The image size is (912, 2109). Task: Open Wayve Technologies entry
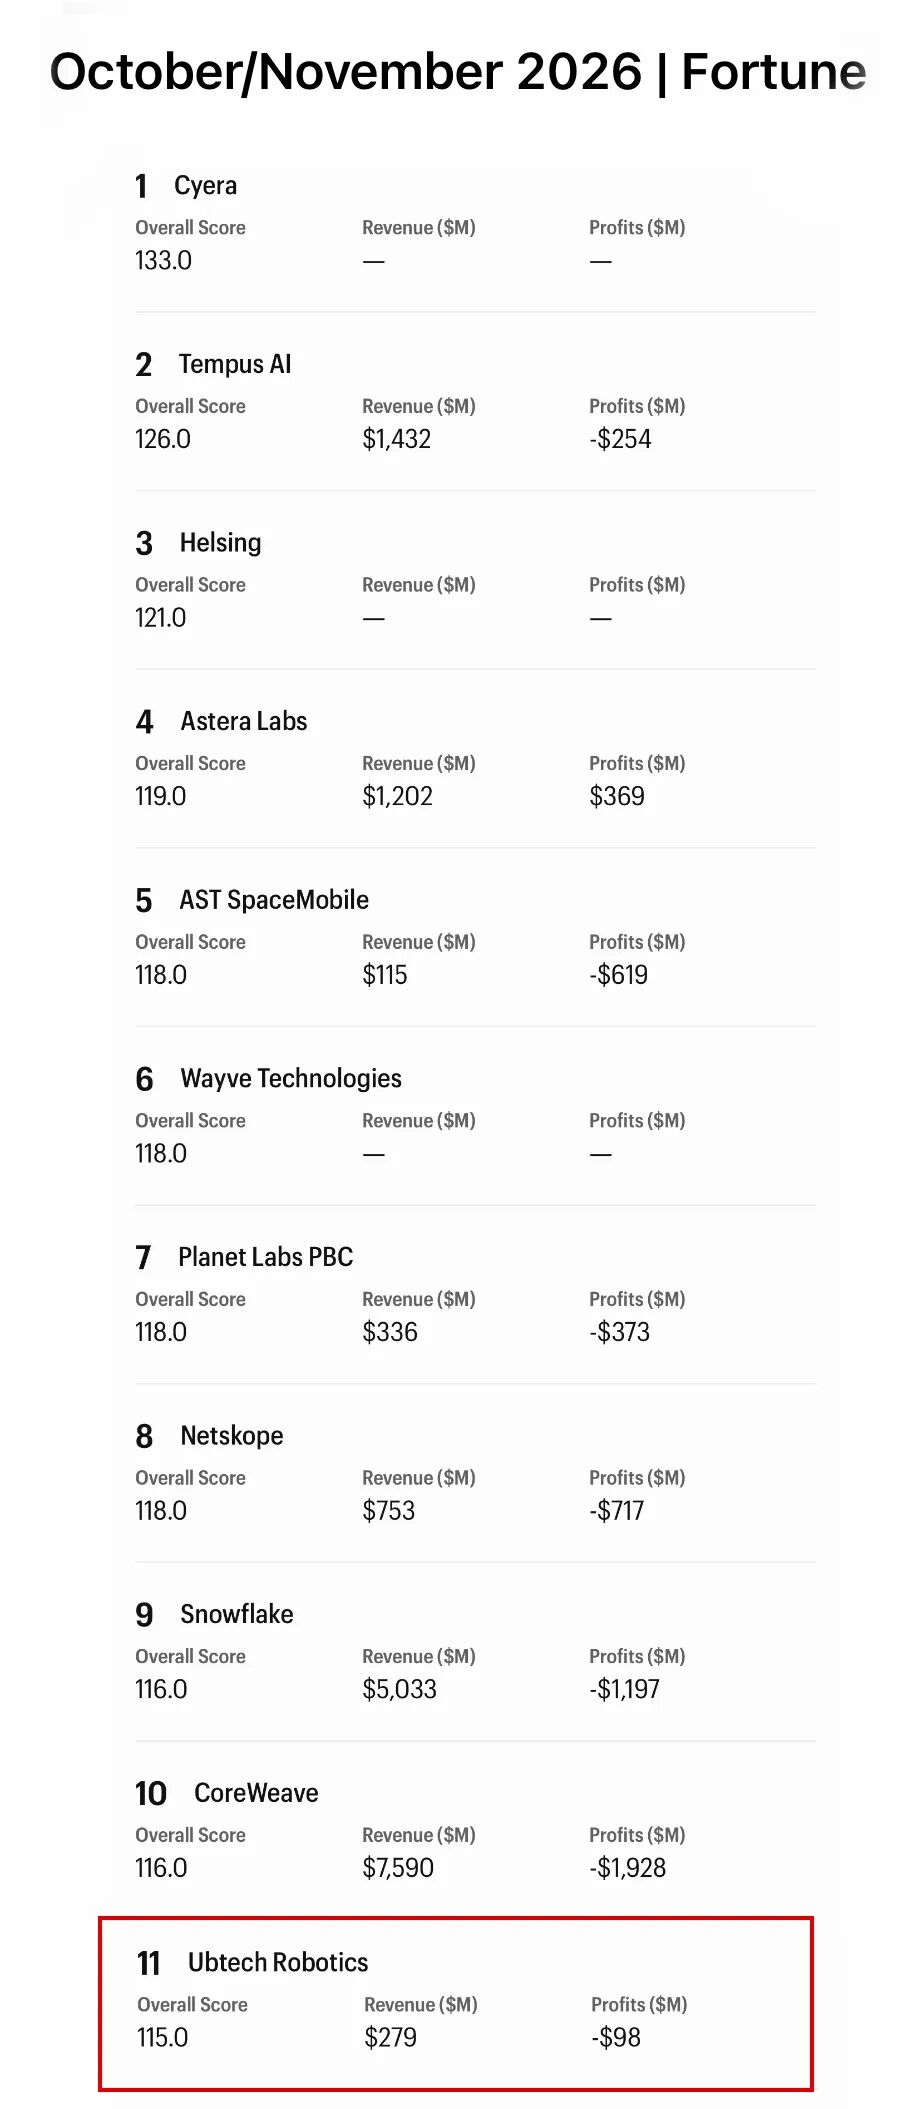click(x=291, y=1078)
